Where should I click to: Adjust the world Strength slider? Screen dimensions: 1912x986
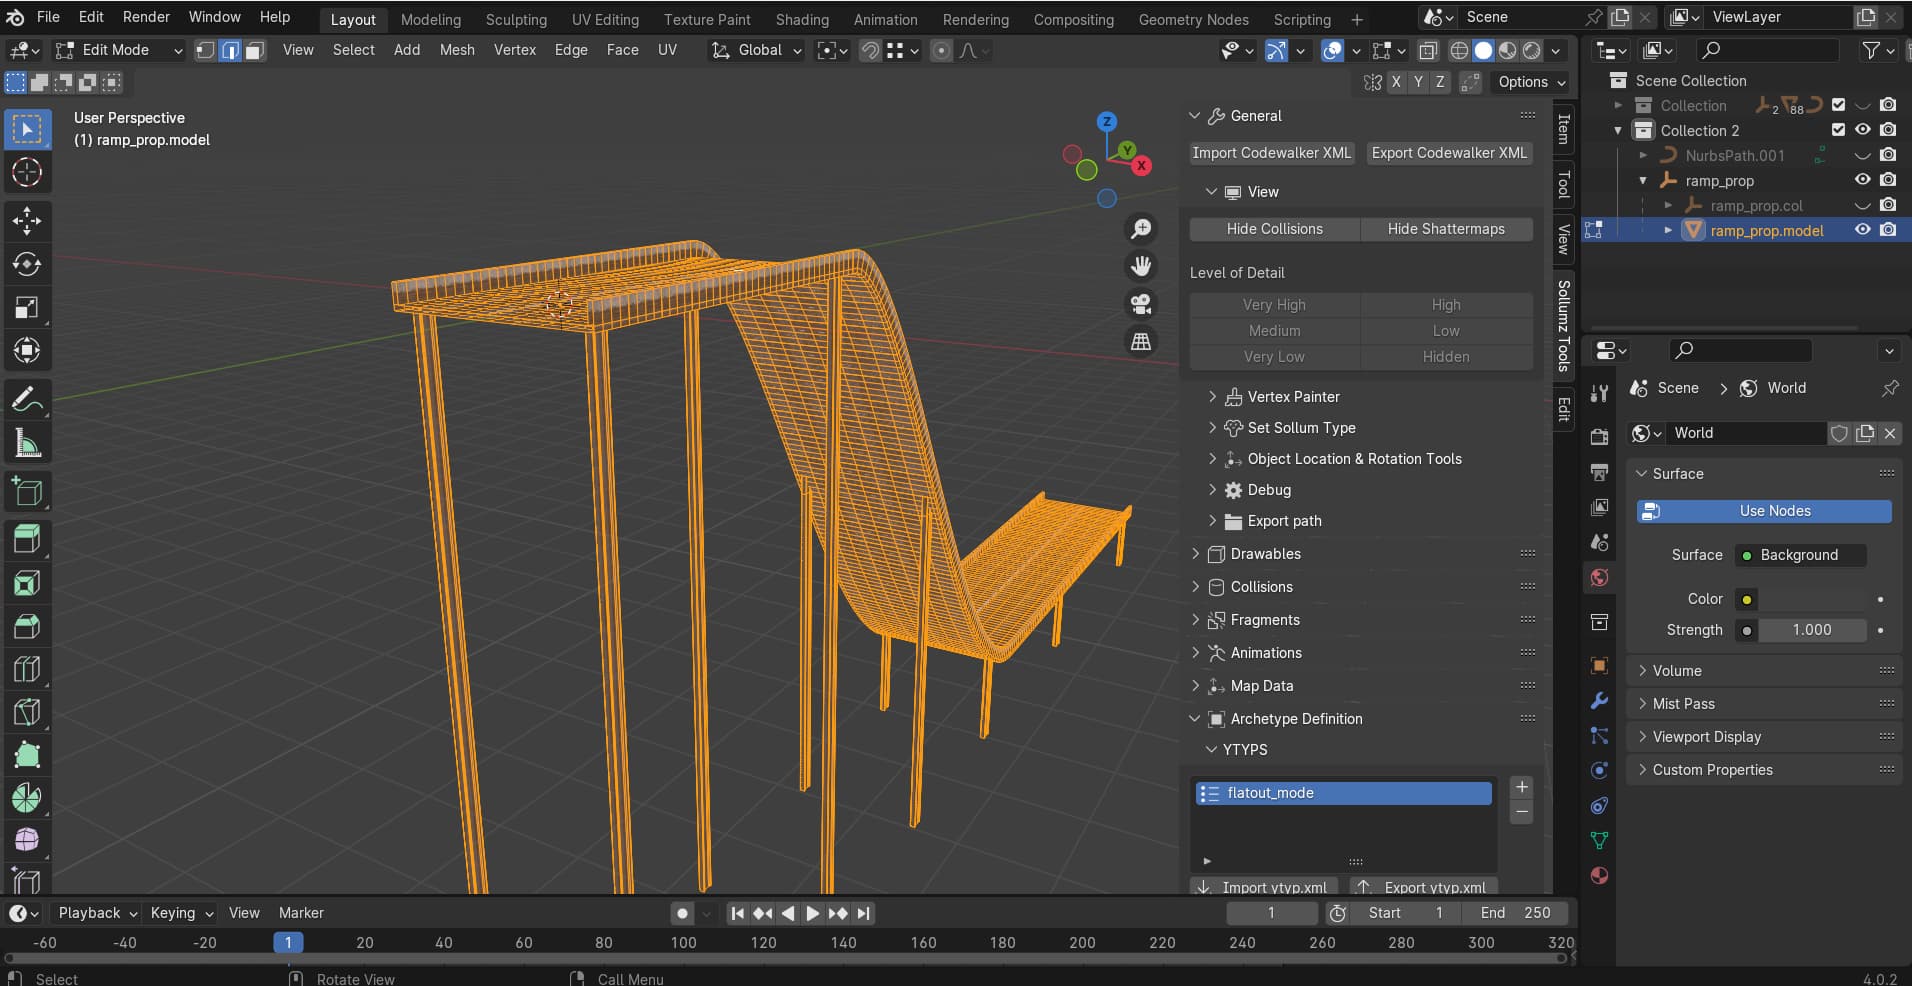pyautogui.click(x=1811, y=630)
